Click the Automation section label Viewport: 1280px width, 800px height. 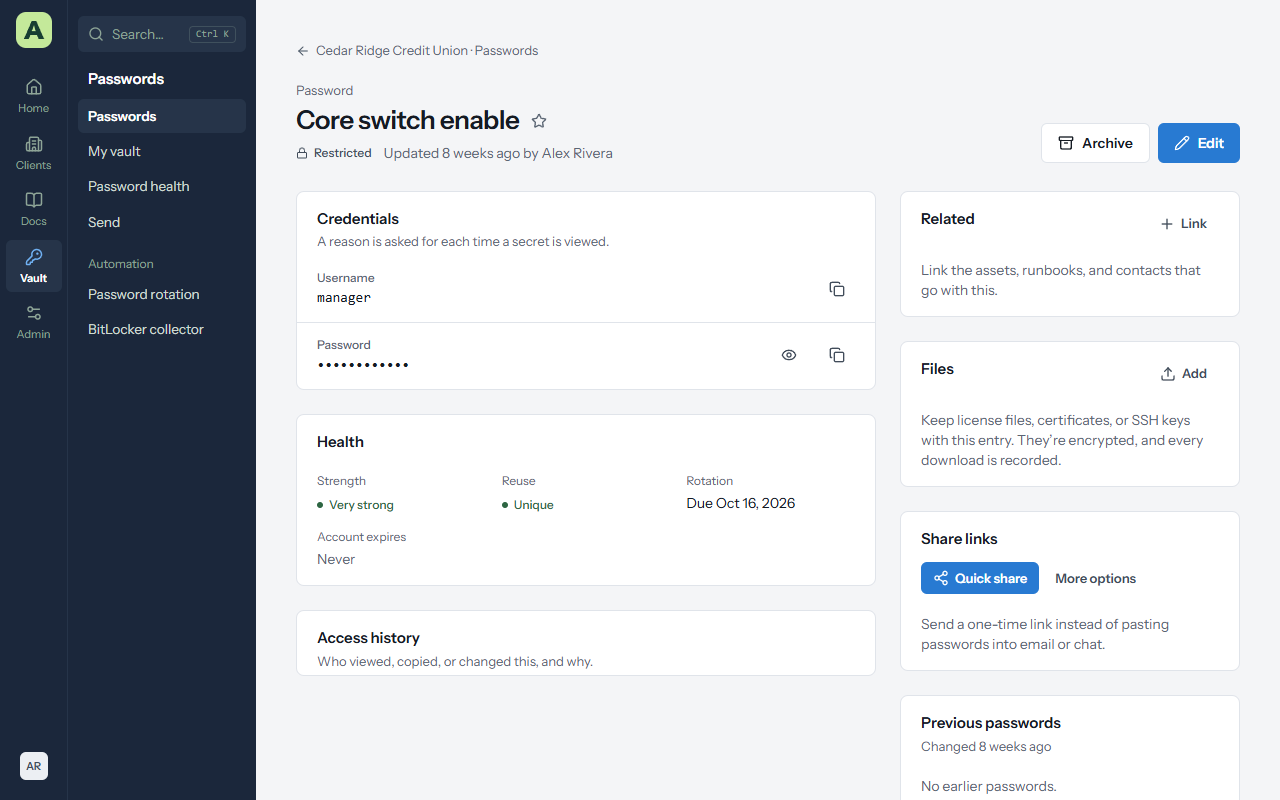(x=121, y=264)
